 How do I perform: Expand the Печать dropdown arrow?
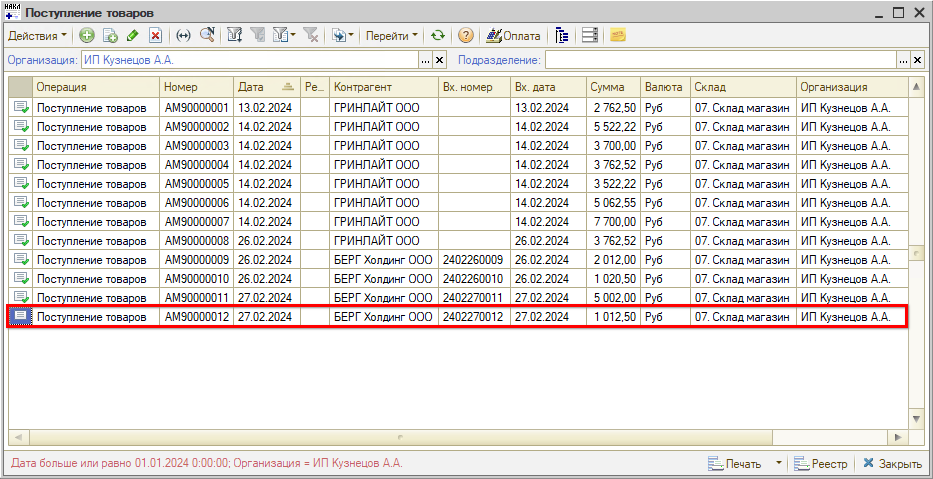click(779, 463)
